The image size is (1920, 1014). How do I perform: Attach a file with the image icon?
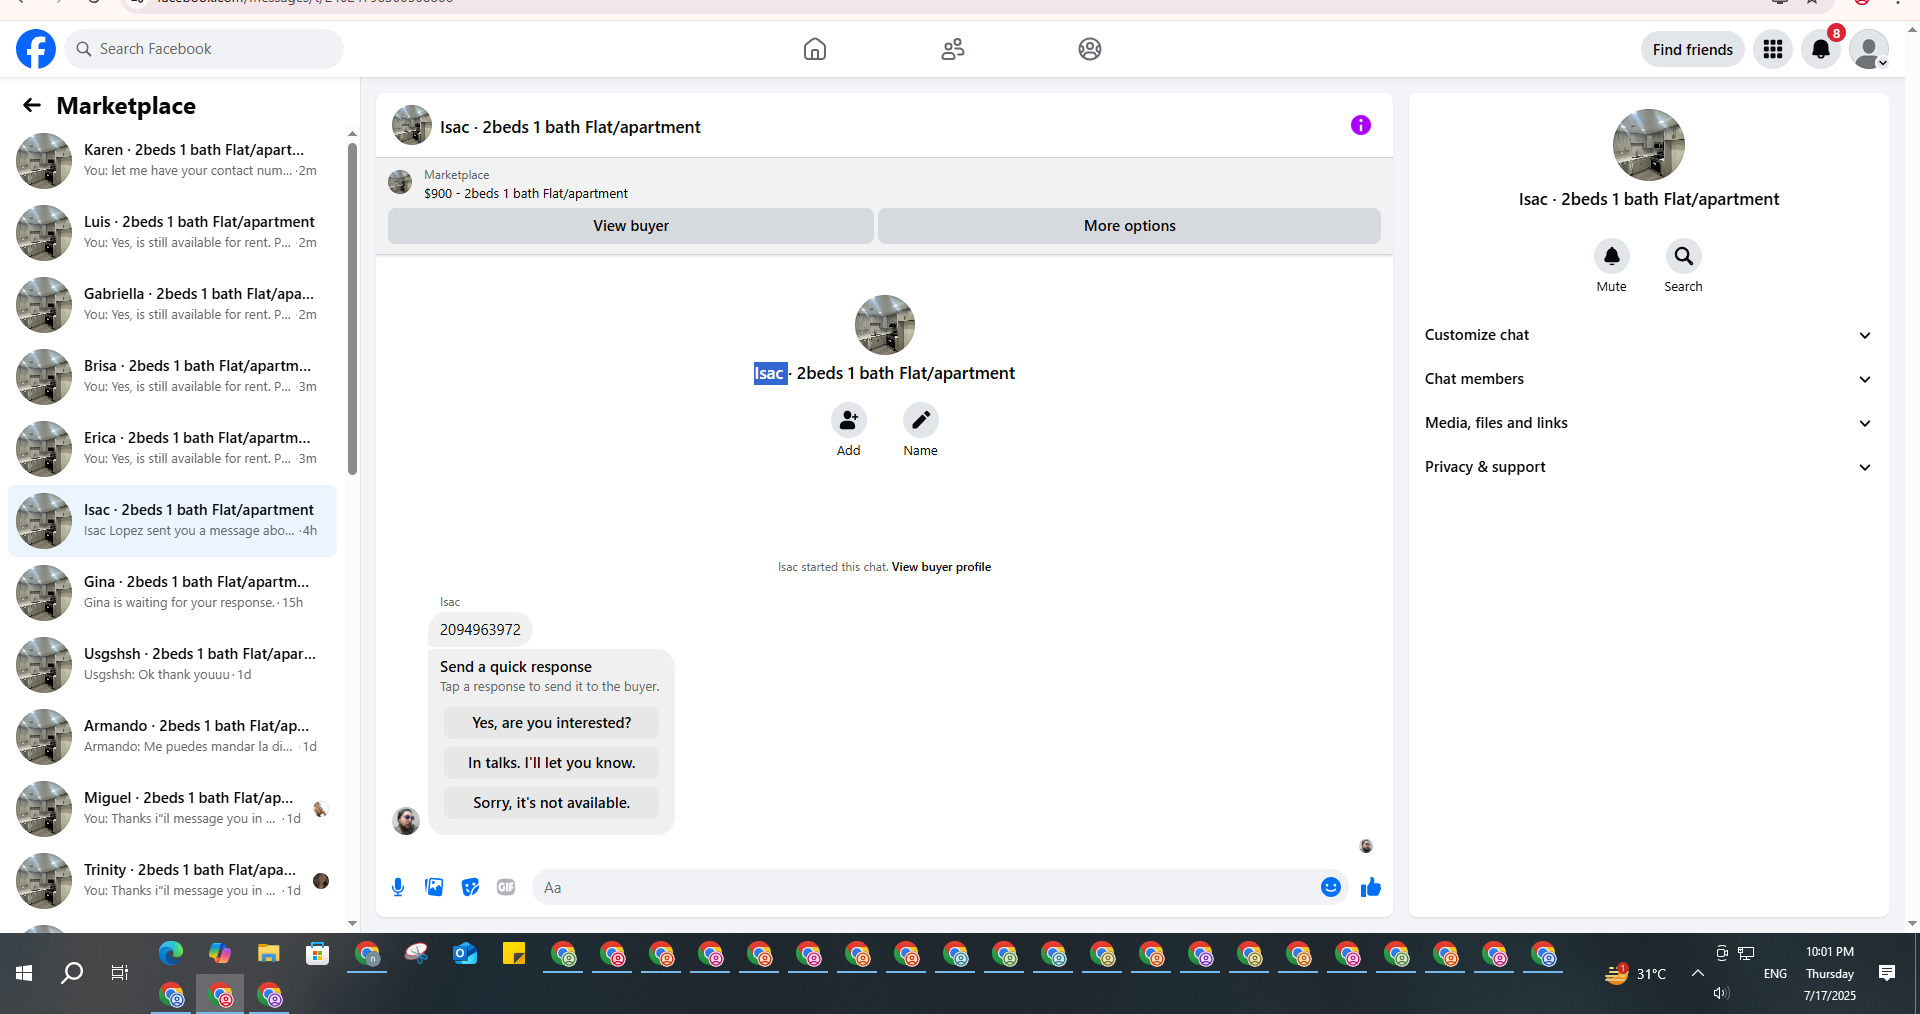(x=434, y=887)
